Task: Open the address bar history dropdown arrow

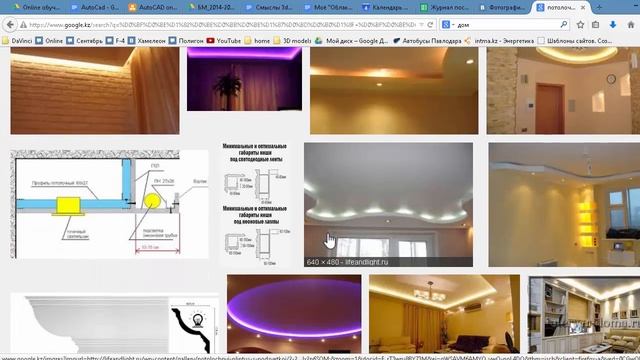Action: (x=421, y=25)
